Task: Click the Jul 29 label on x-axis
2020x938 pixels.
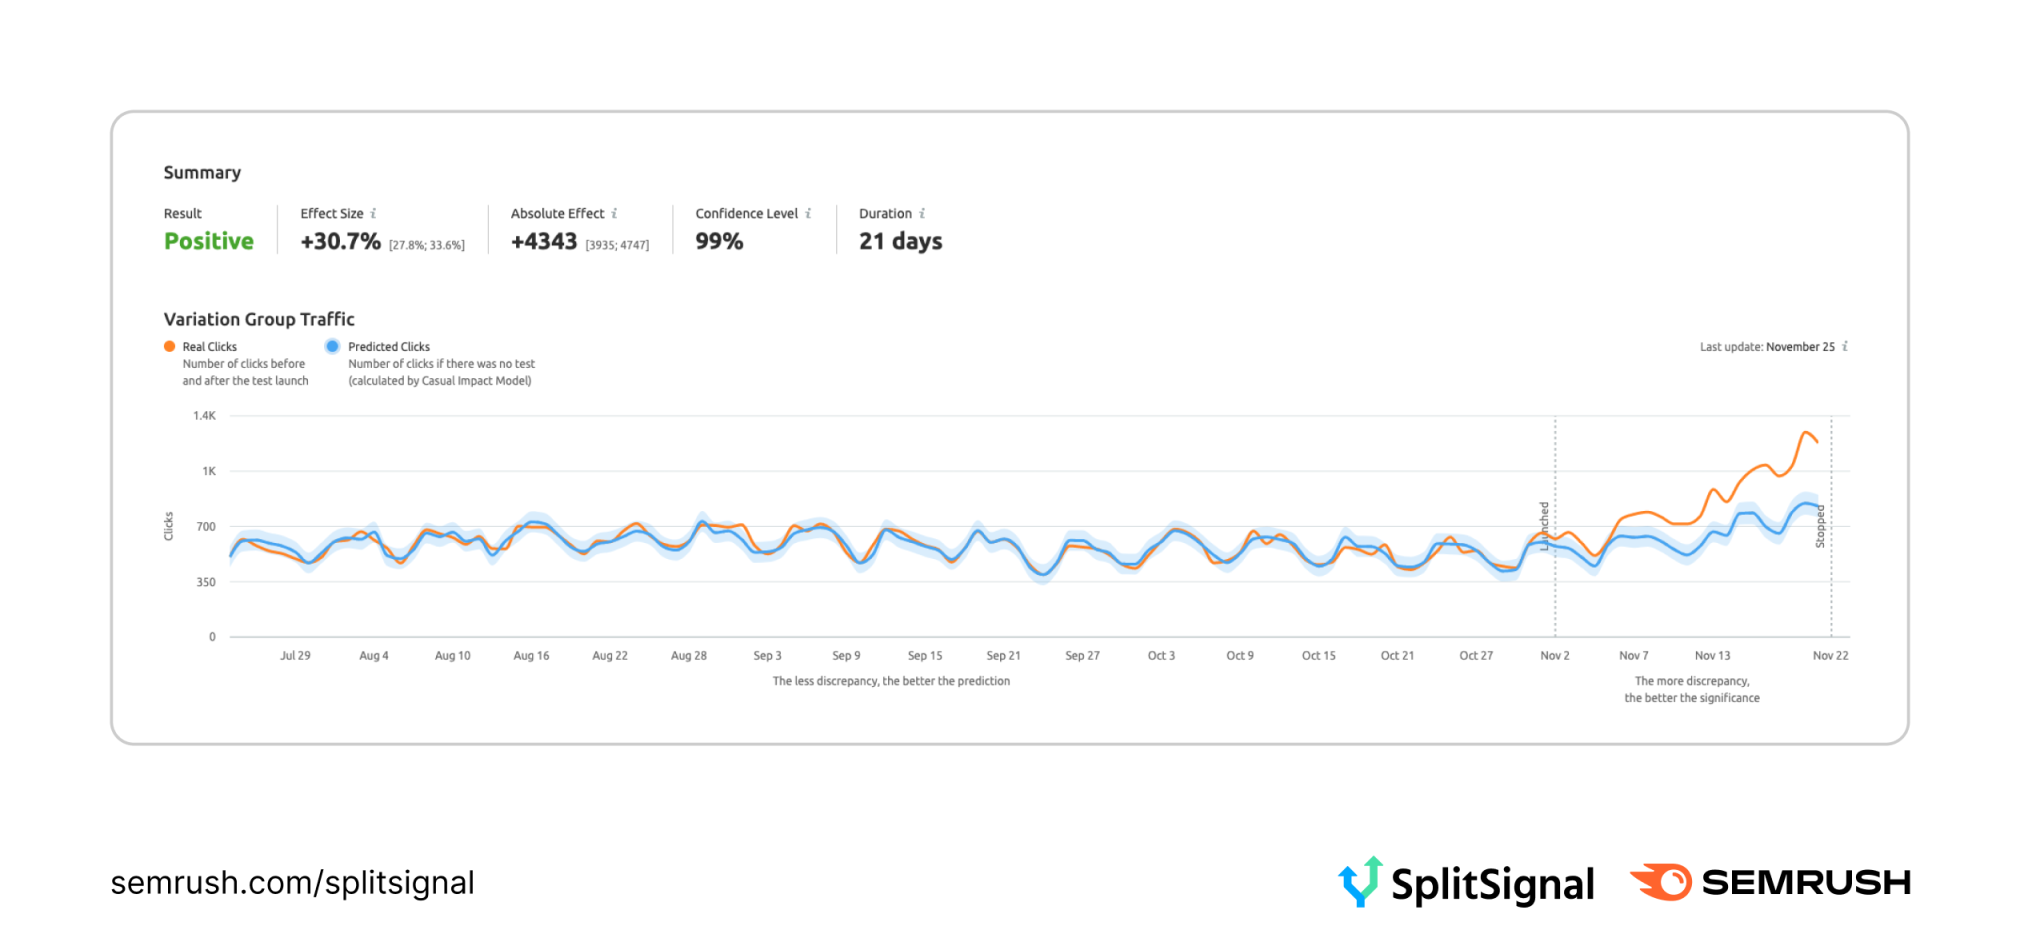Action: coord(295,656)
